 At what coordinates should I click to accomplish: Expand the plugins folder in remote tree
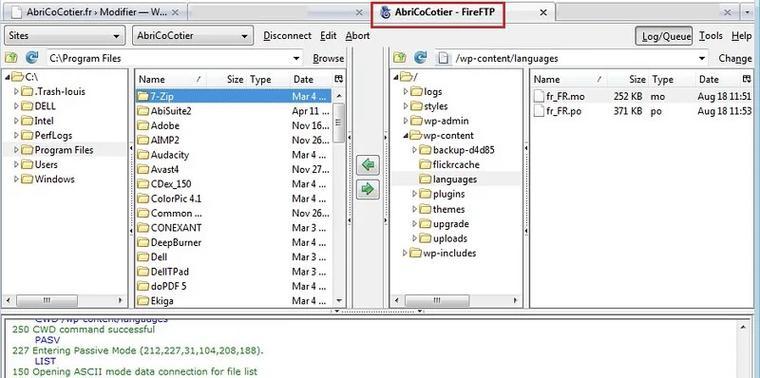414,194
